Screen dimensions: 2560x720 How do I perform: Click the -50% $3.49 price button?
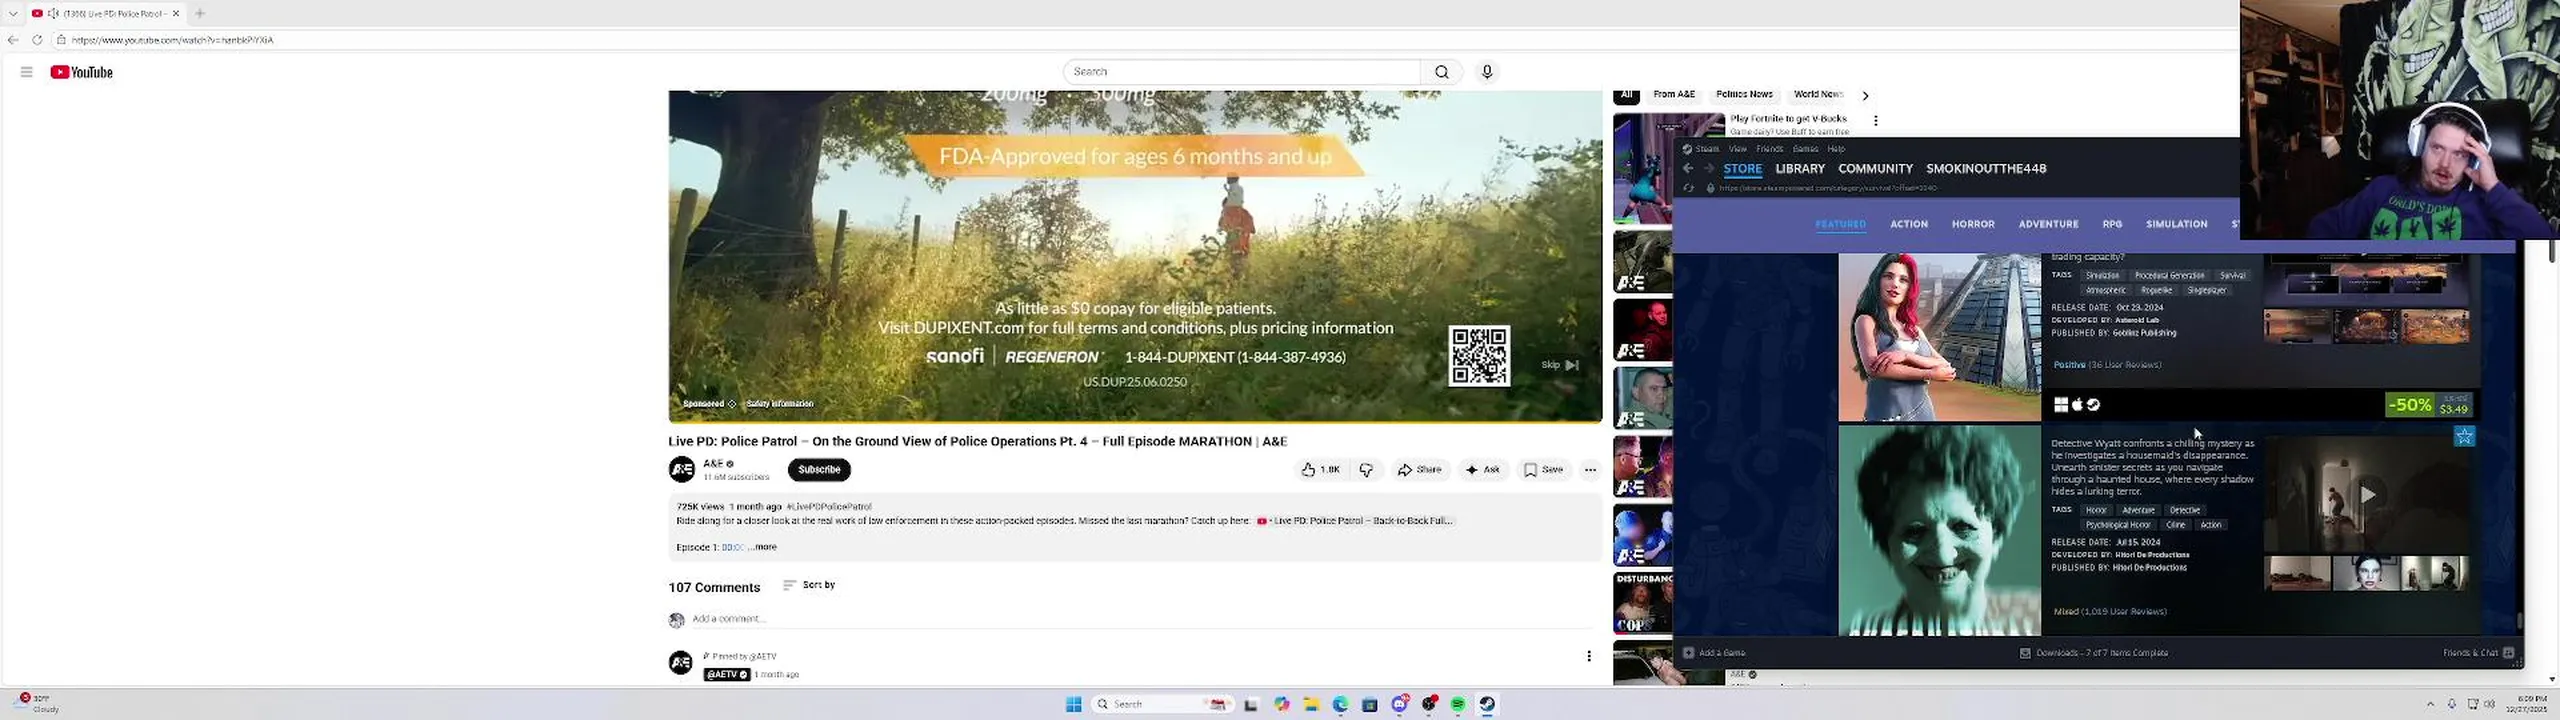point(2428,405)
